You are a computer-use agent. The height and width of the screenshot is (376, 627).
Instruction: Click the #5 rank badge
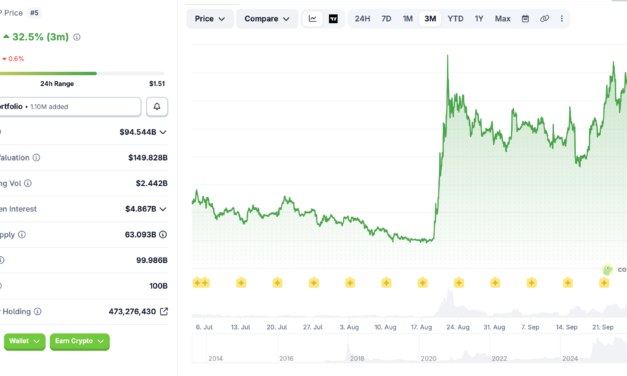34,13
